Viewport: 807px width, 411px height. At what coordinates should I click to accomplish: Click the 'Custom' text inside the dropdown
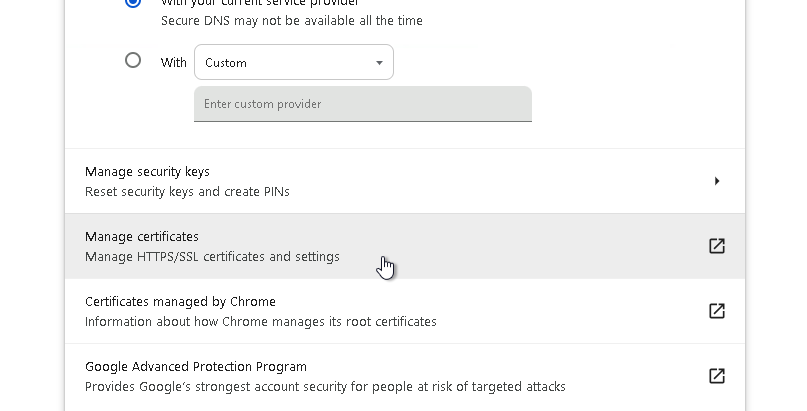pyautogui.click(x=226, y=63)
